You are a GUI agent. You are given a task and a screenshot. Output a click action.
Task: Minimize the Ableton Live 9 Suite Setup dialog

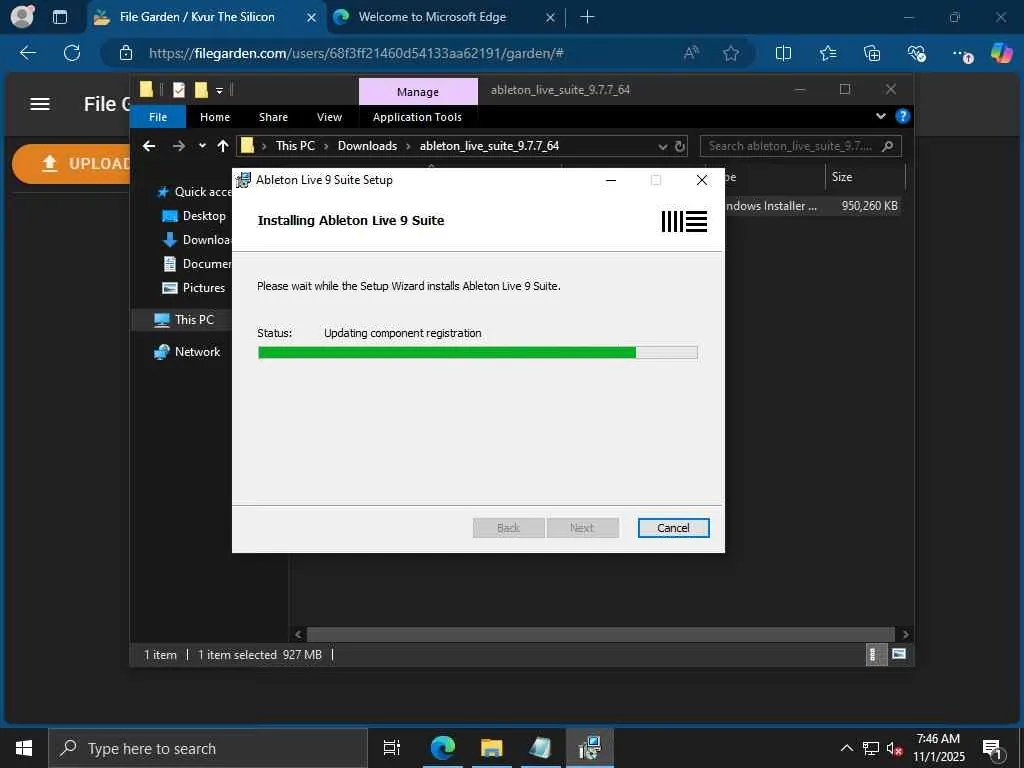coord(611,180)
